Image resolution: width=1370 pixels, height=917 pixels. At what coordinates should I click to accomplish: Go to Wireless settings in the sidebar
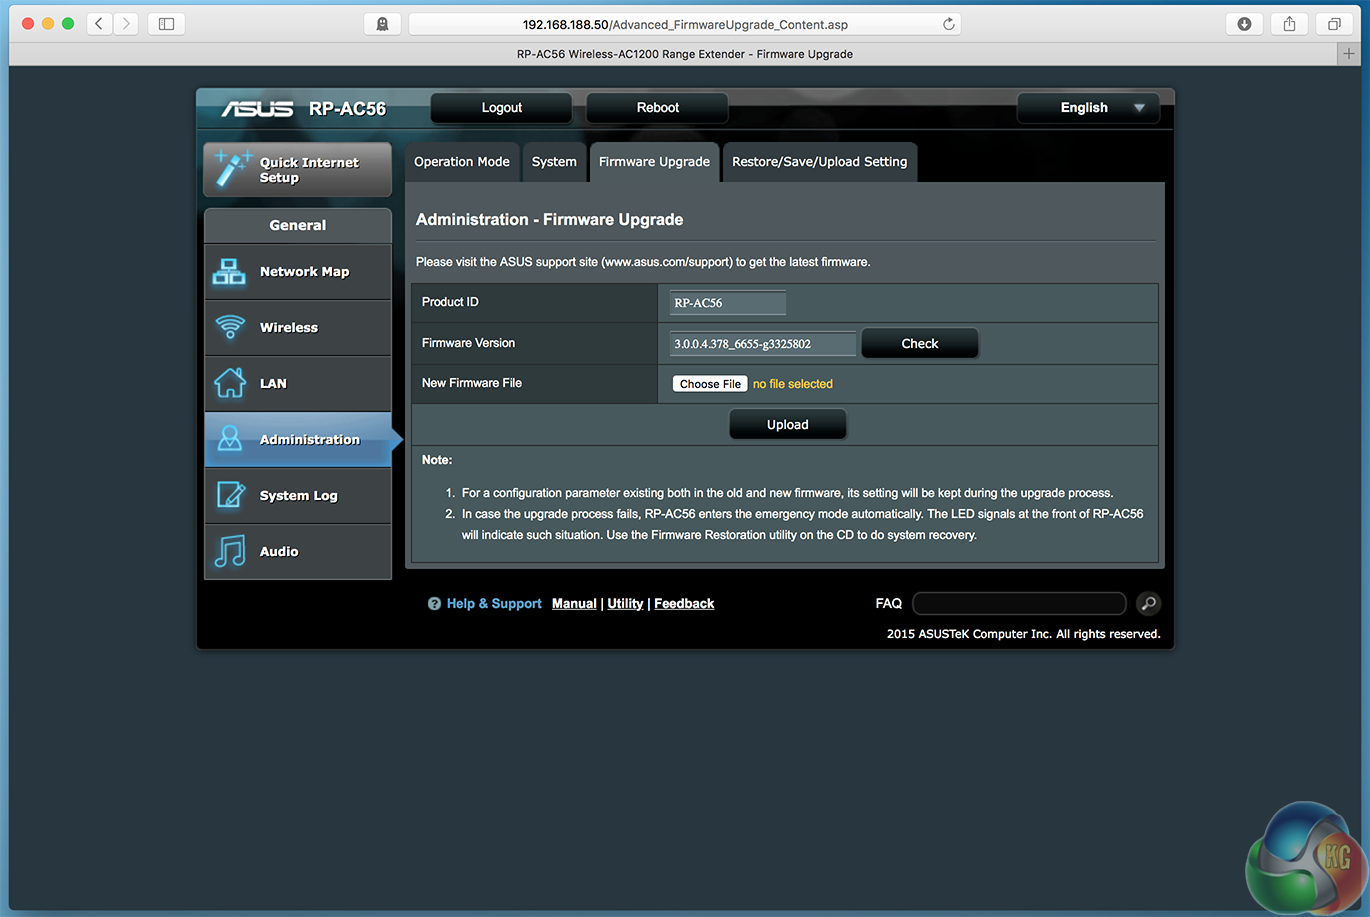[x=297, y=328]
